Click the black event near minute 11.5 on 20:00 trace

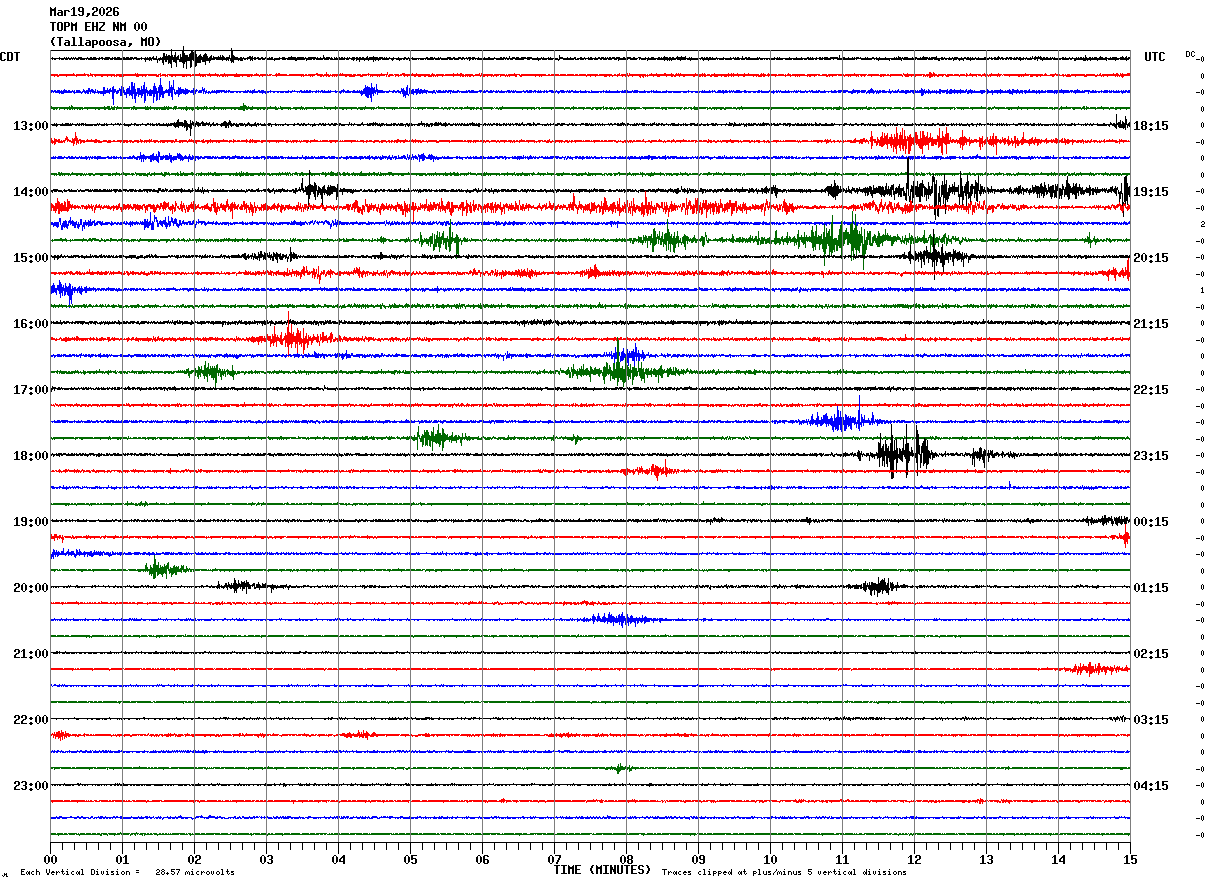pyautogui.click(x=880, y=586)
